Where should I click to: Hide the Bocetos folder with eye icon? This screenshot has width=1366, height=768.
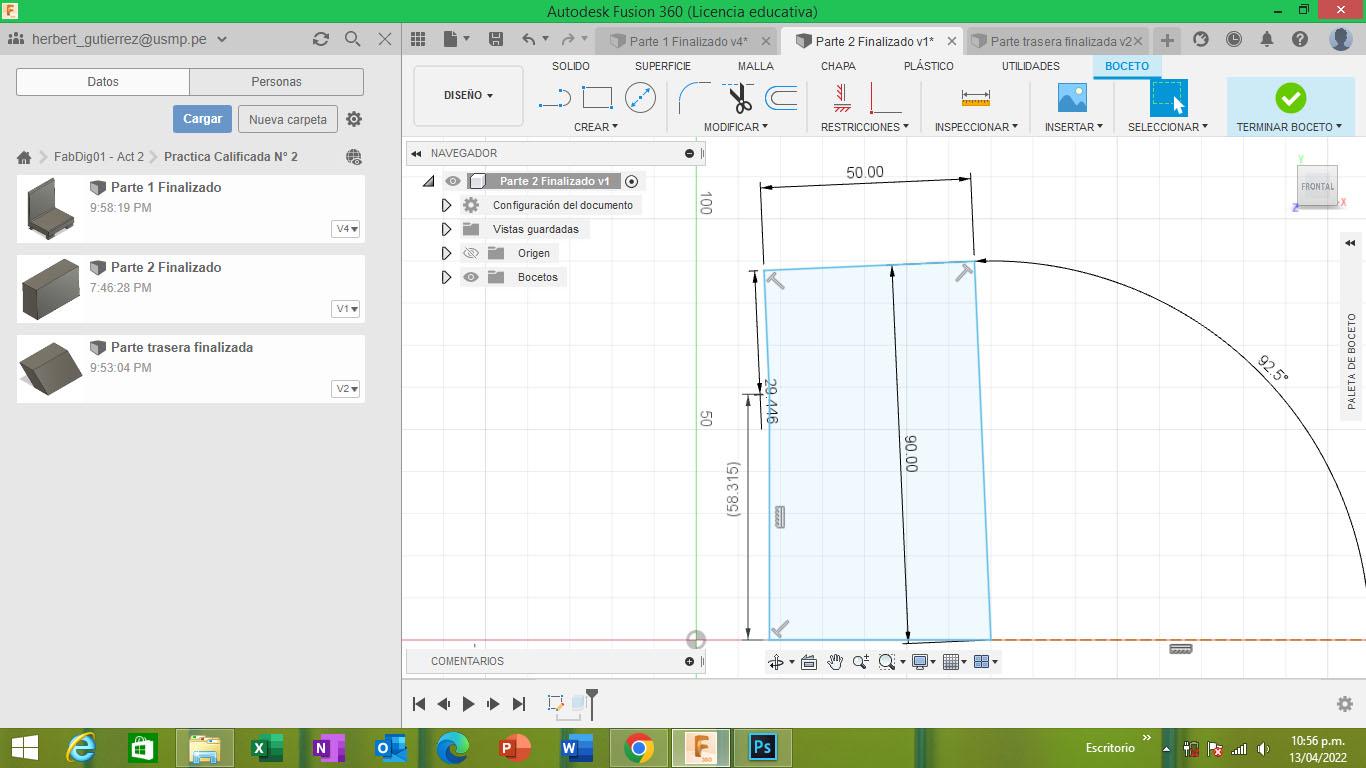point(471,277)
